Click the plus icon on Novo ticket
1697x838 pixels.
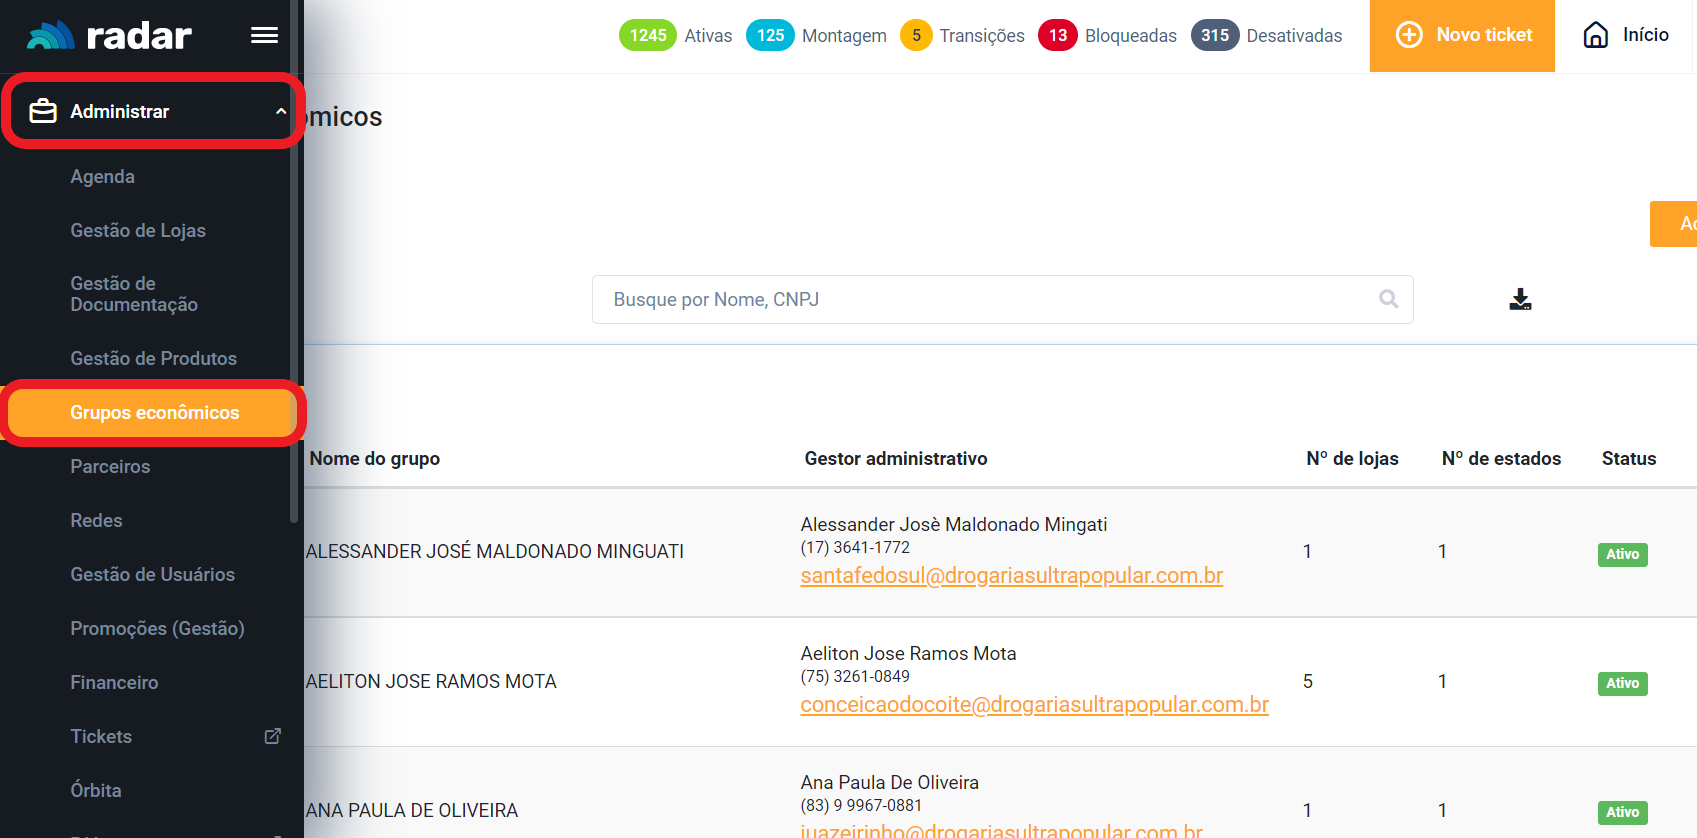(1409, 35)
